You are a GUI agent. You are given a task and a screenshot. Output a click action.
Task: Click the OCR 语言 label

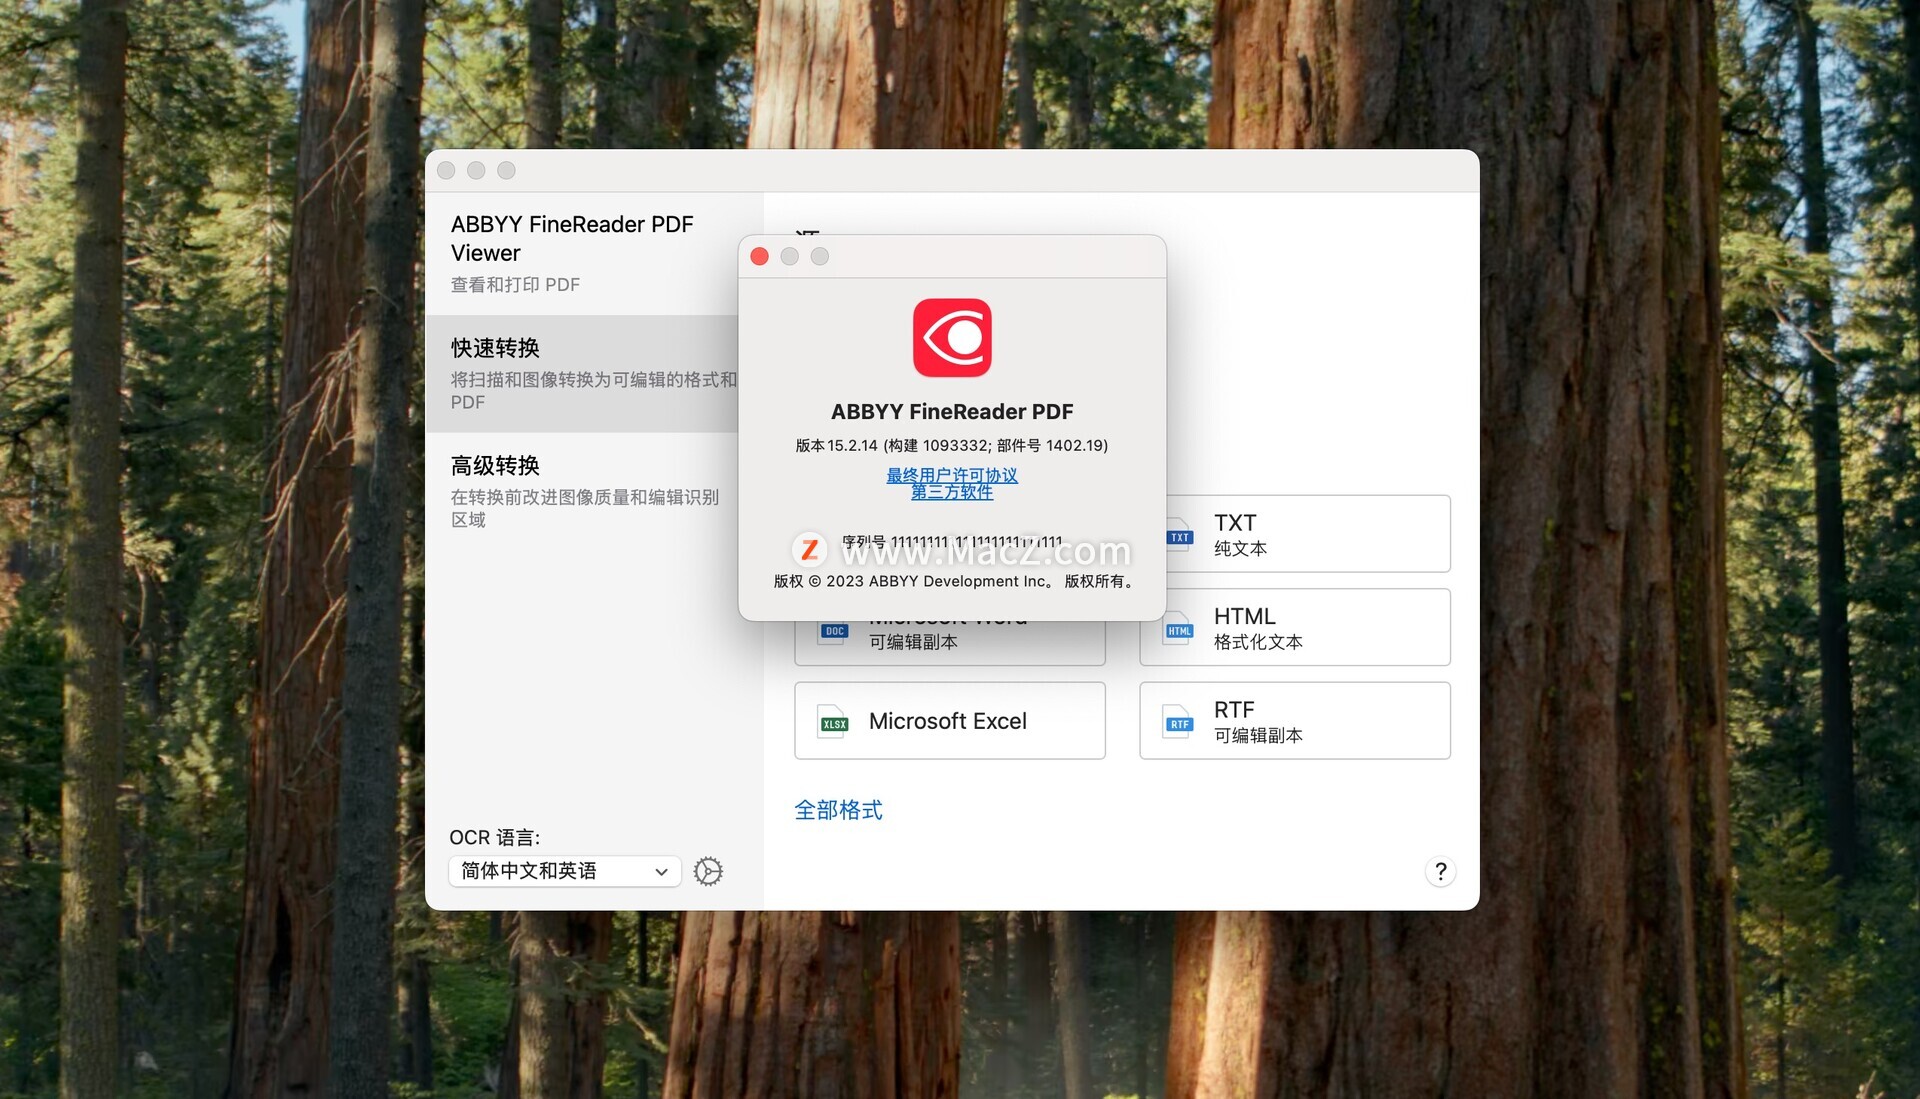coord(494,838)
